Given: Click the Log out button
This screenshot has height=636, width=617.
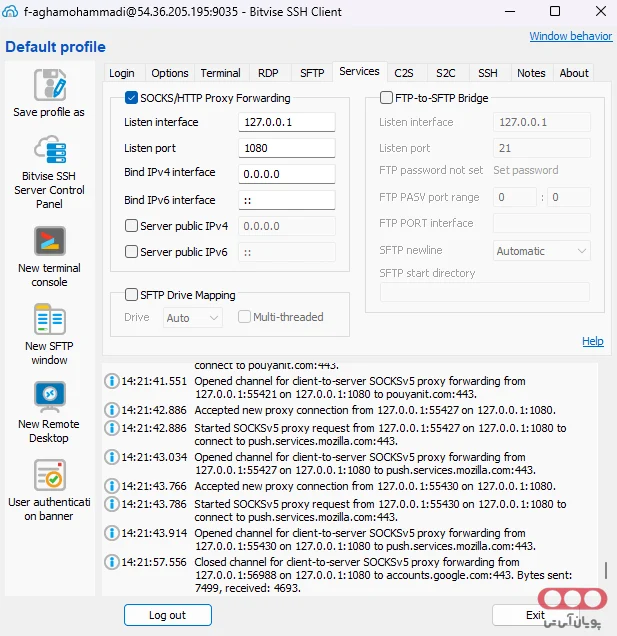Looking at the screenshot, I should (x=168, y=615).
